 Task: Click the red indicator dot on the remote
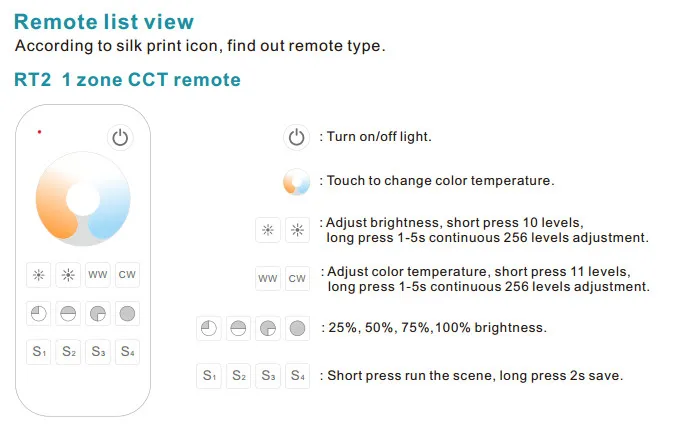pyautogui.click(x=40, y=132)
